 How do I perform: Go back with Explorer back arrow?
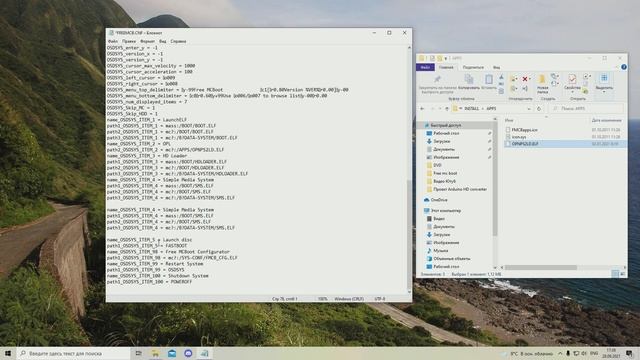pos(422,109)
